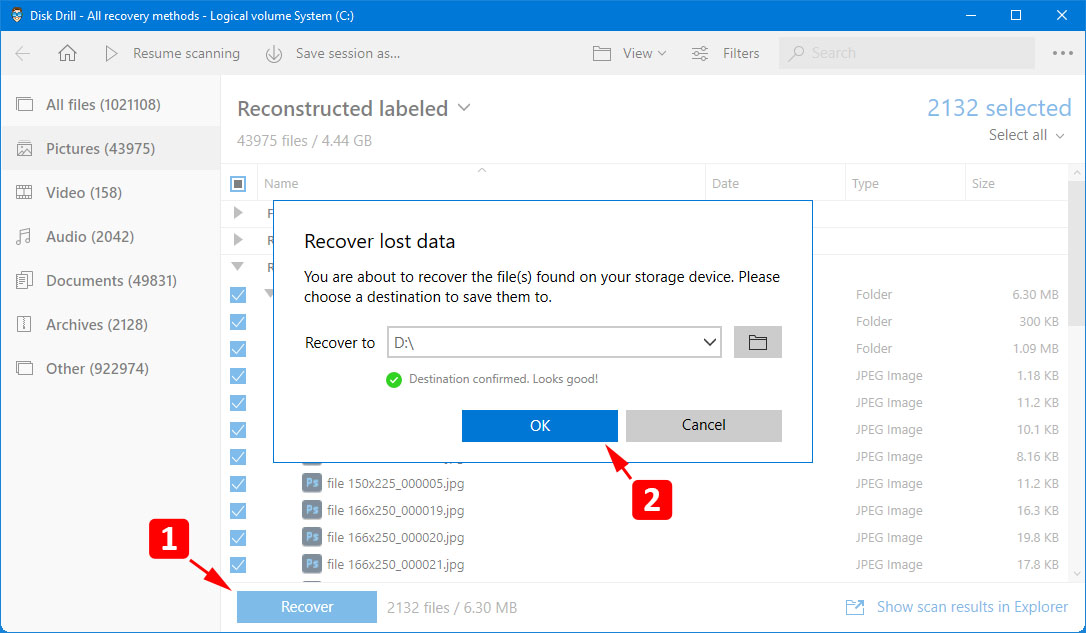Expand the first collapsed tree row
Viewport: 1086px width, 633px height.
[x=238, y=213]
